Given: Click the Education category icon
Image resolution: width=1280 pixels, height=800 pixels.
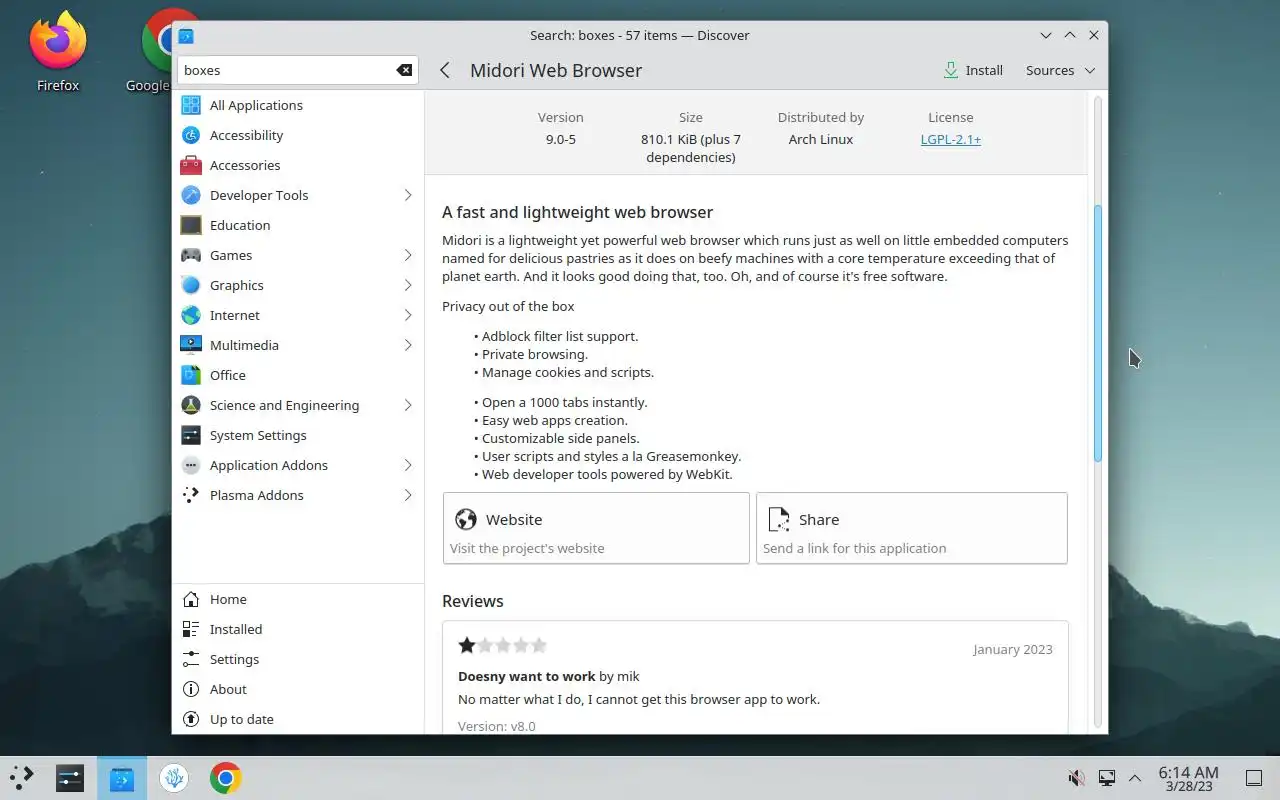Looking at the screenshot, I should click(x=191, y=225).
